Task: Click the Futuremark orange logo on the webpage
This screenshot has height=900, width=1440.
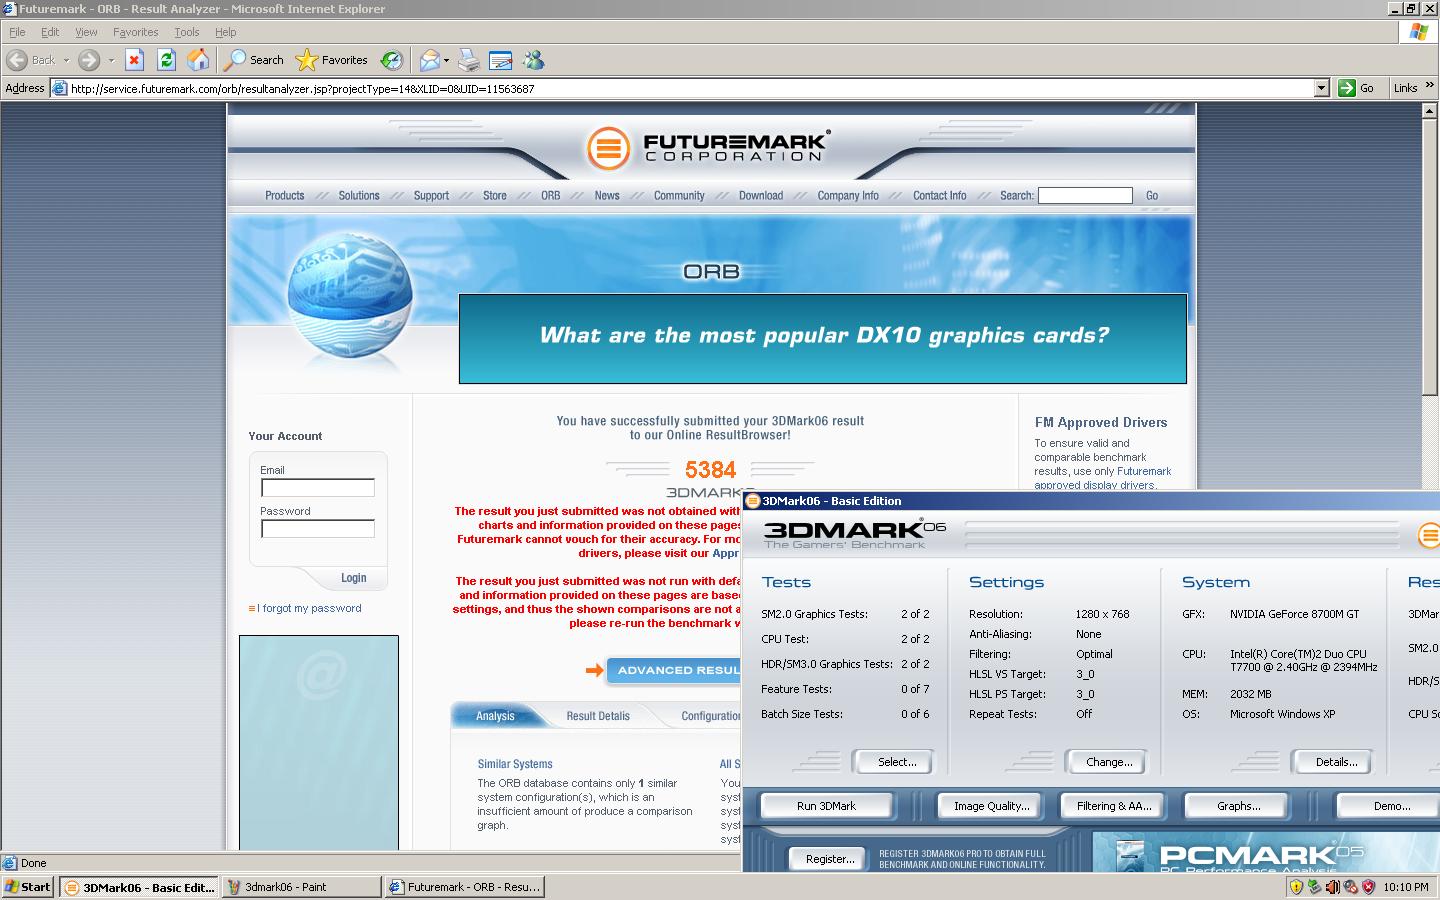Action: (608, 149)
